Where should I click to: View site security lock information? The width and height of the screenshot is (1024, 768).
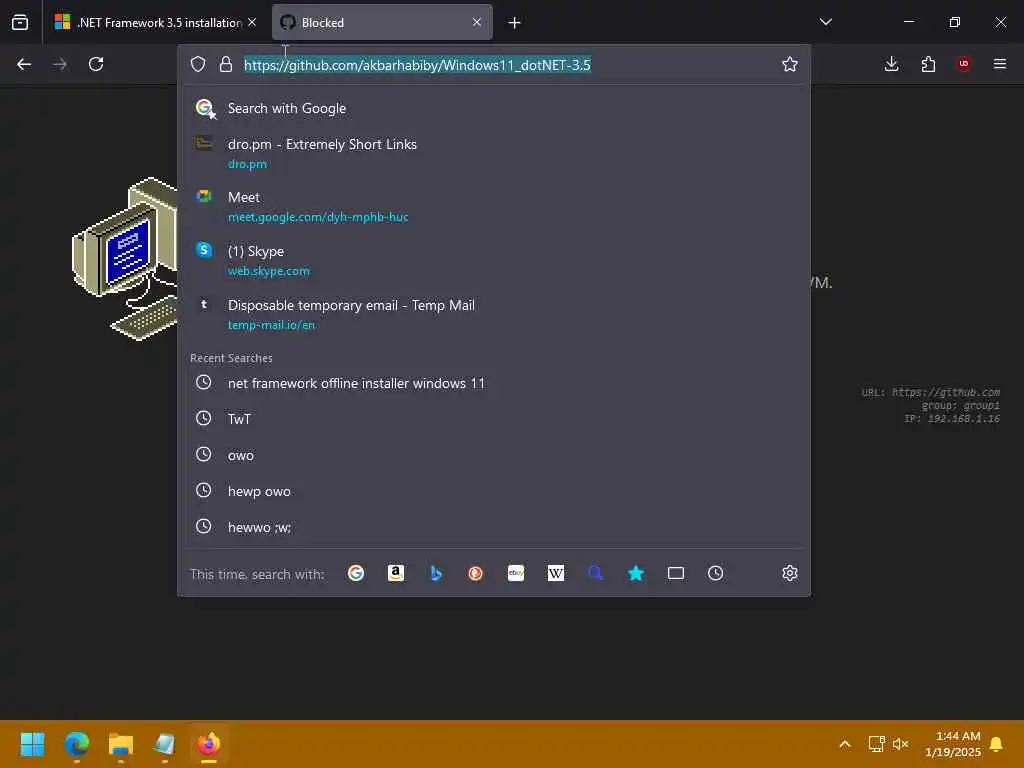226,64
